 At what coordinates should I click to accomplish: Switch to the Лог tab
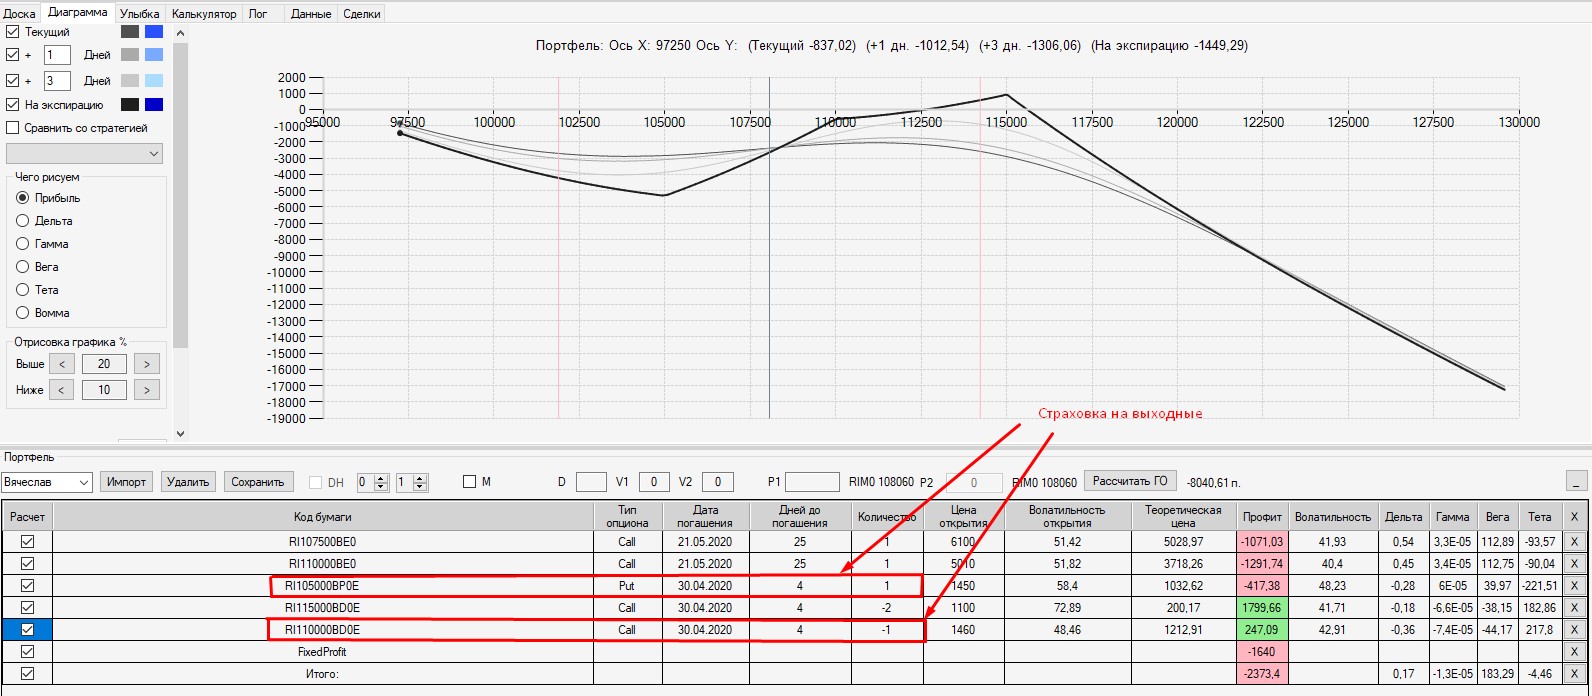point(258,14)
